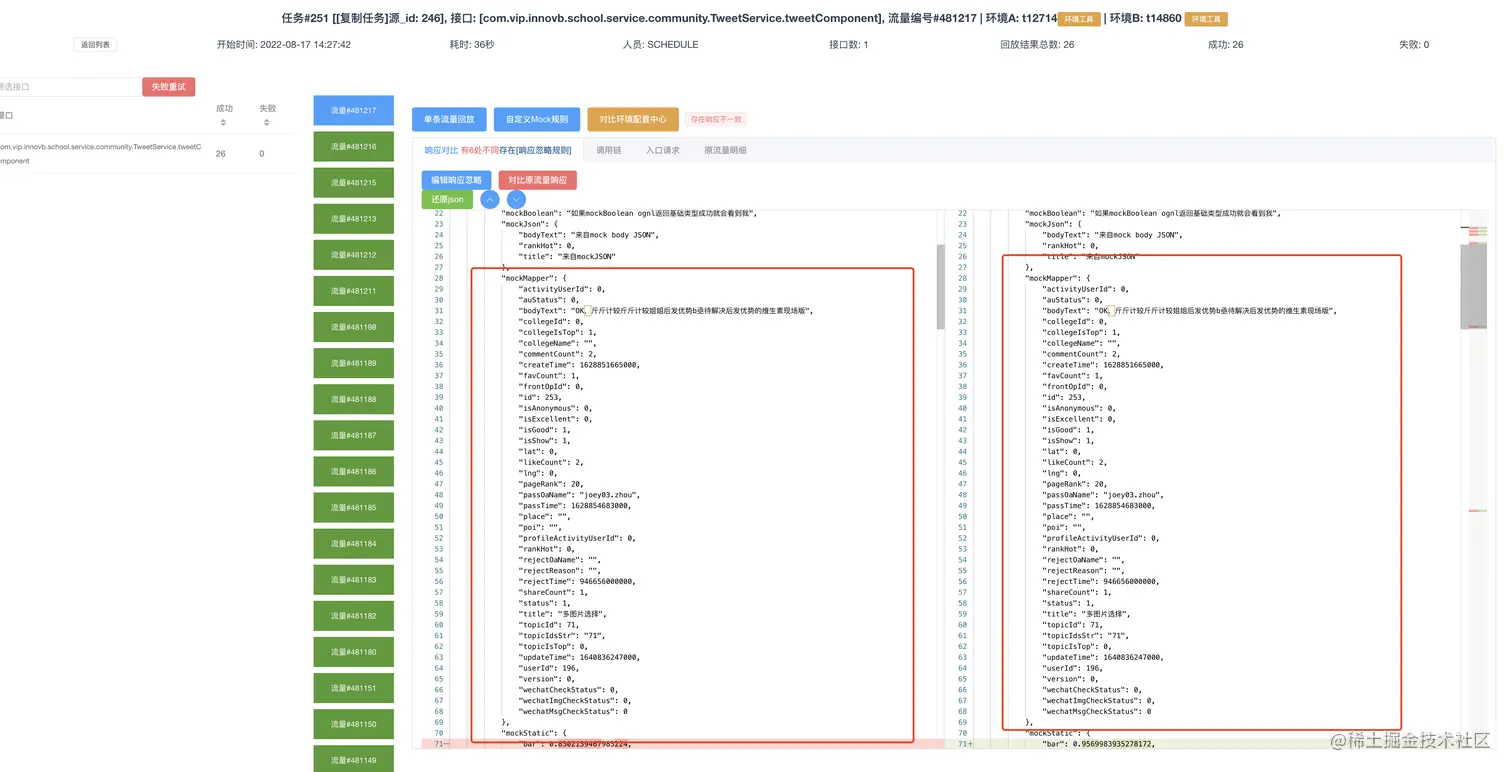This screenshot has height=772, width=1512.
Task: Select flow 流量#481180
Action: point(354,652)
